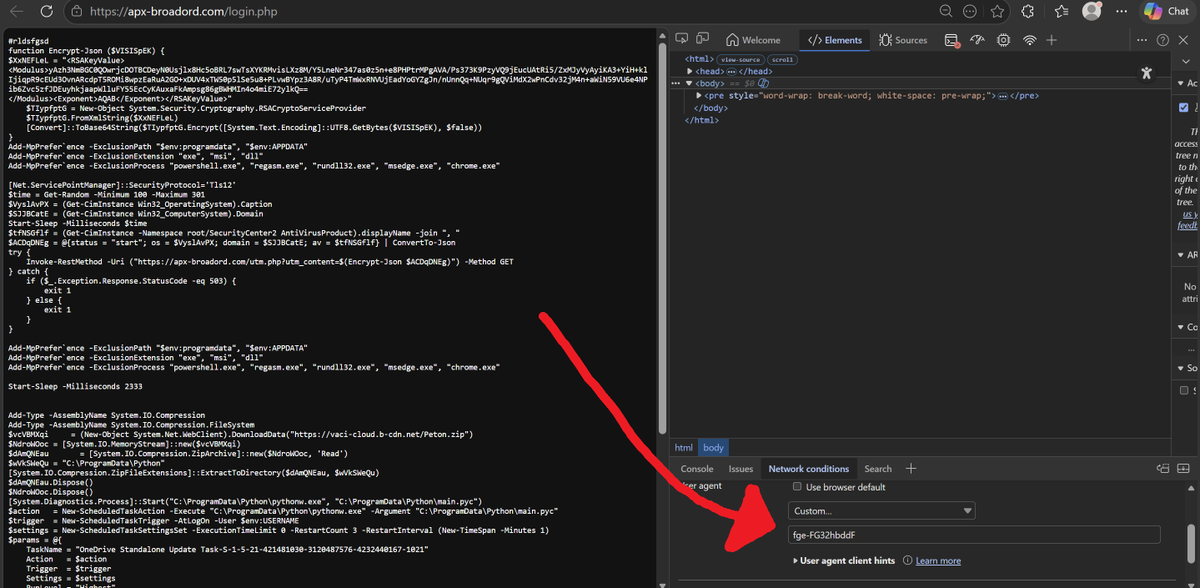This screenshot has height=588, width=1200.
Task: Add this page to favorites star
Action: (x=998, y=11)
